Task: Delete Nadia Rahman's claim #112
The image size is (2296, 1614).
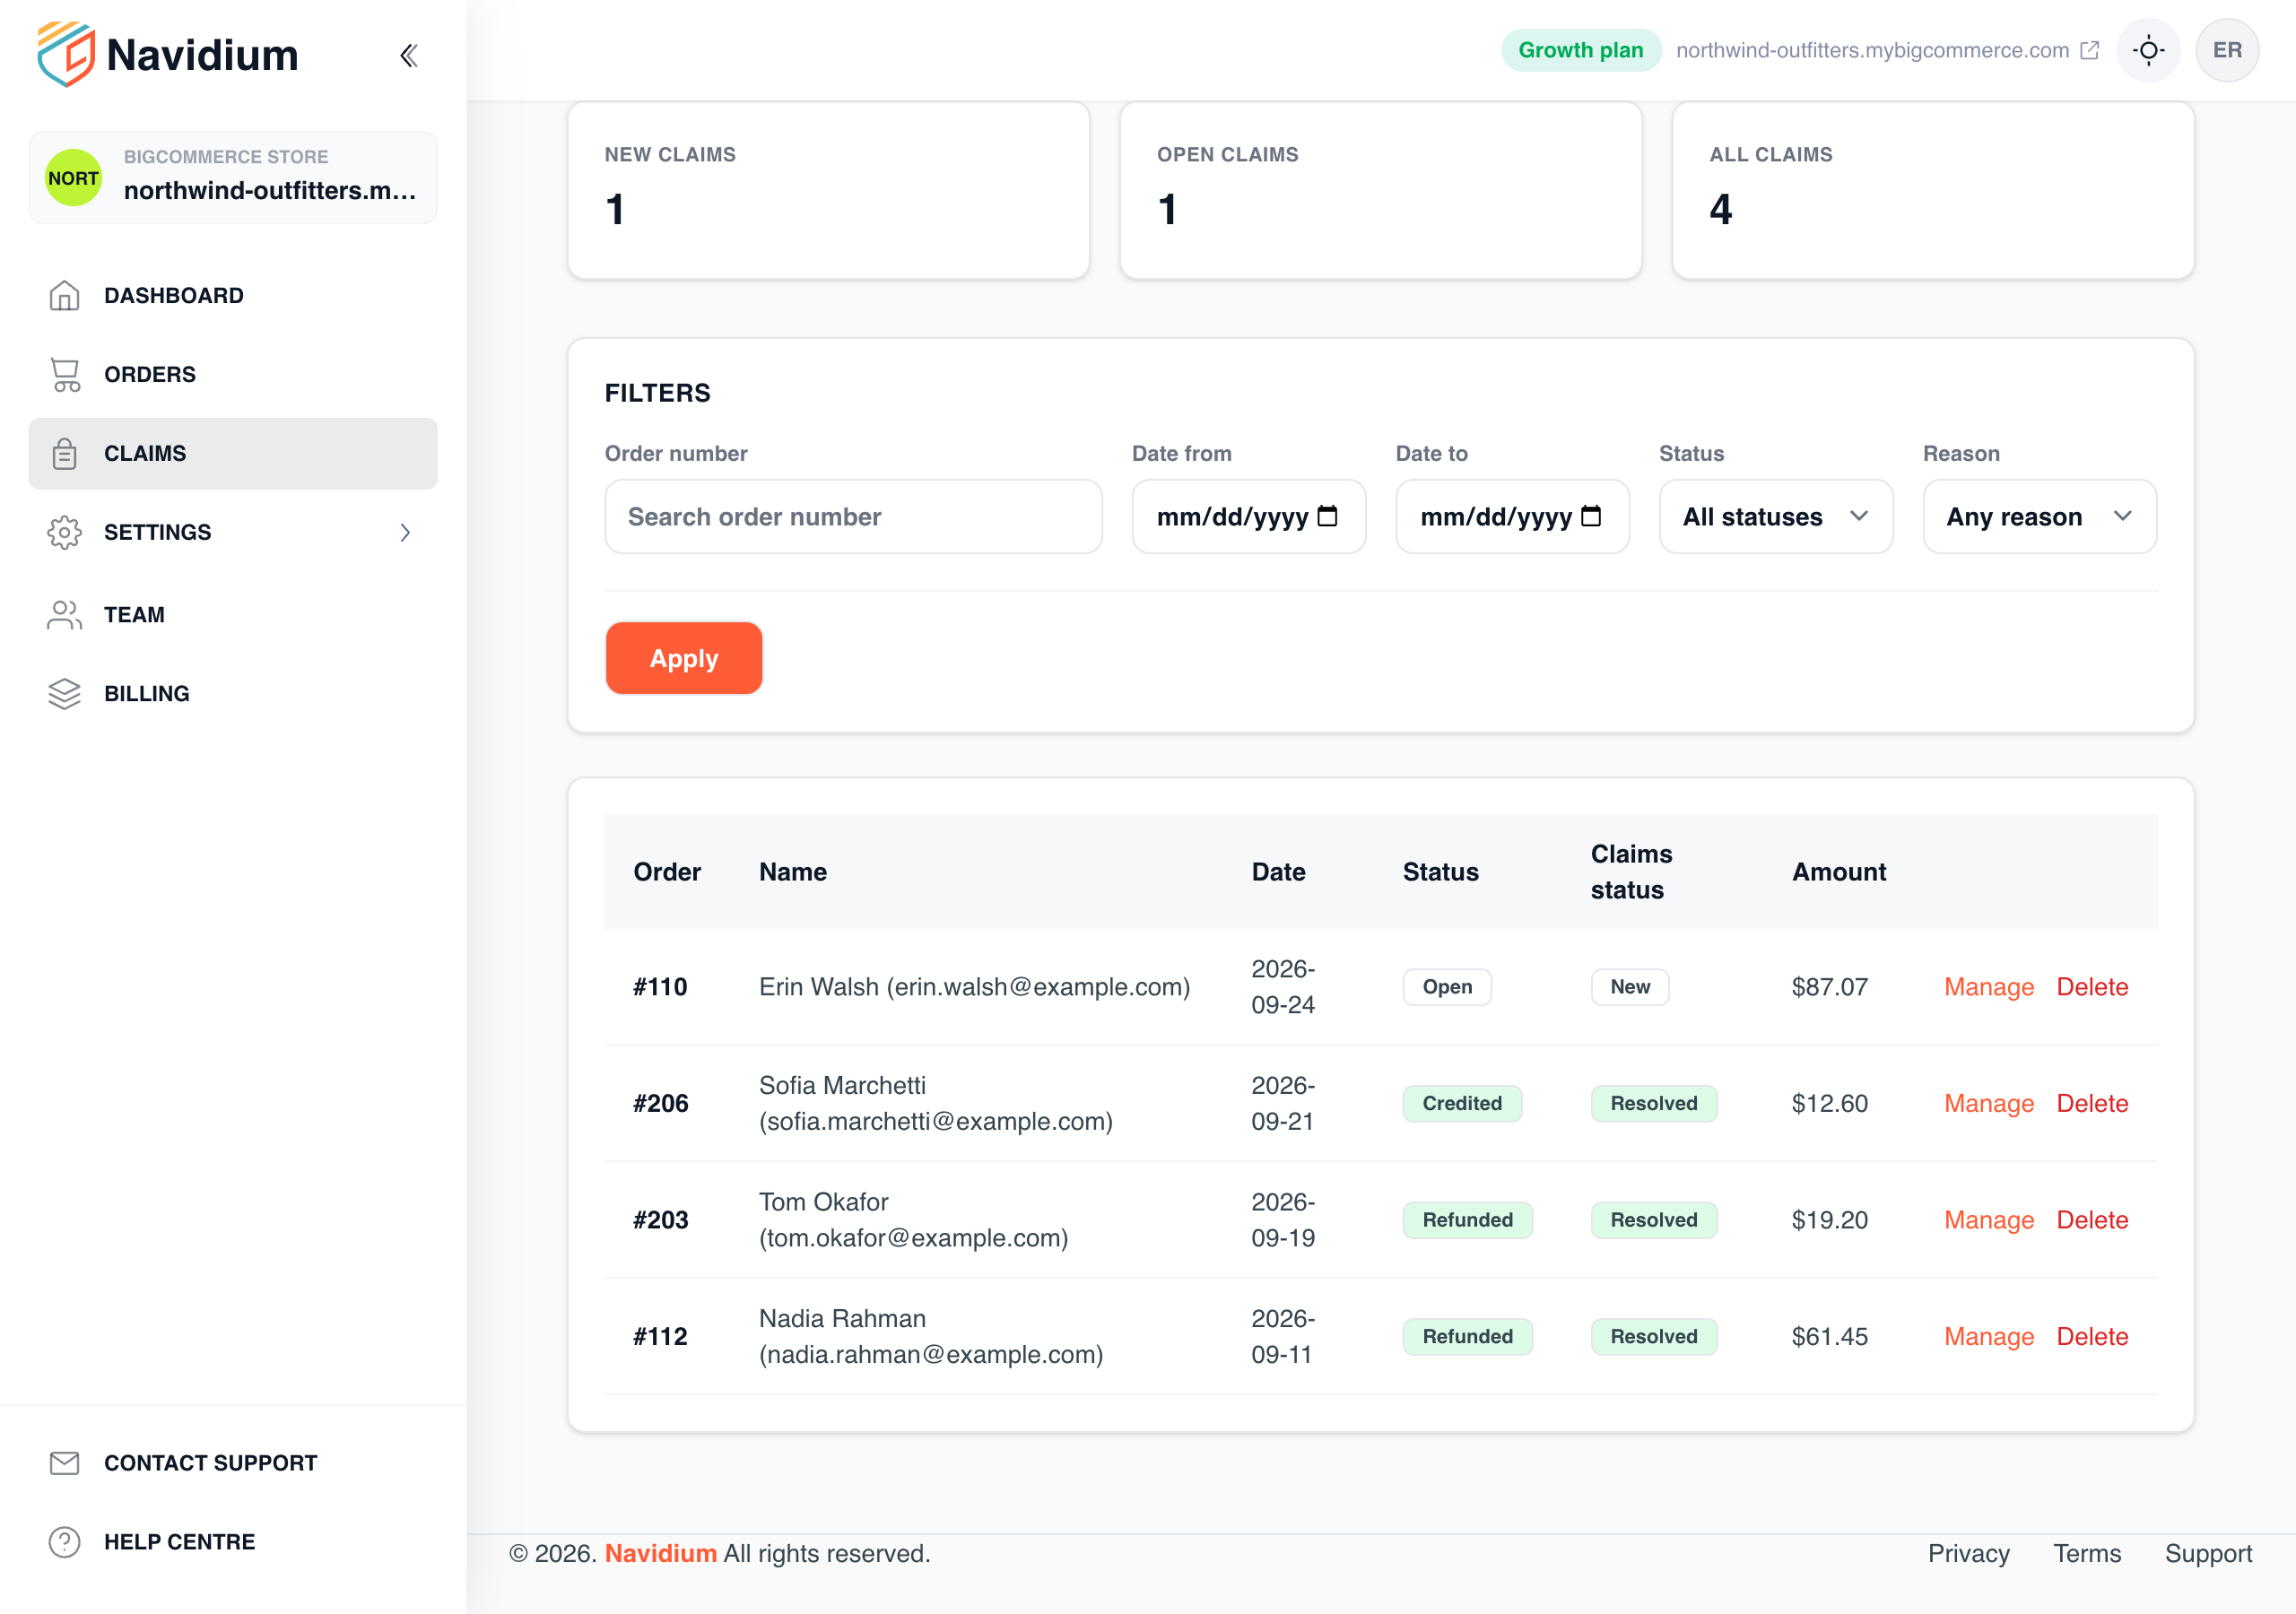Action: click(2092, 1336)
